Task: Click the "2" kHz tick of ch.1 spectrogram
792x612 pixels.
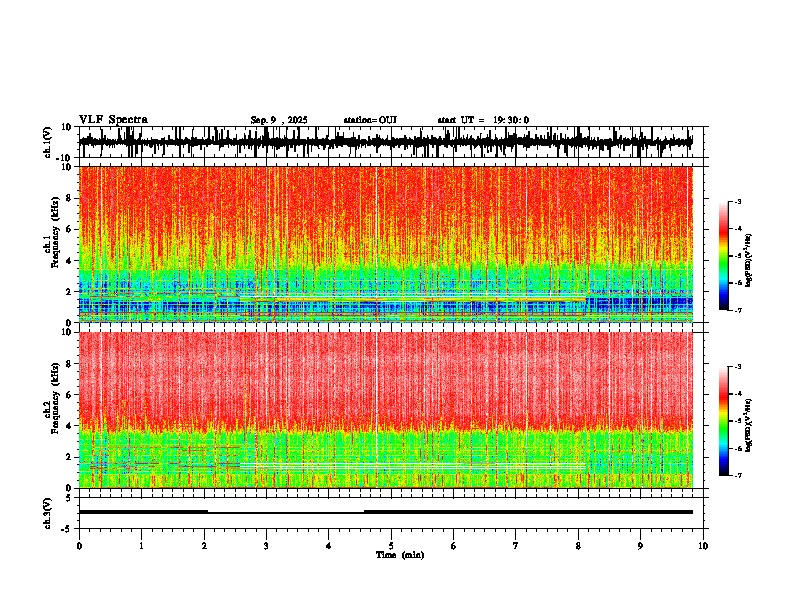Action: 69,291
